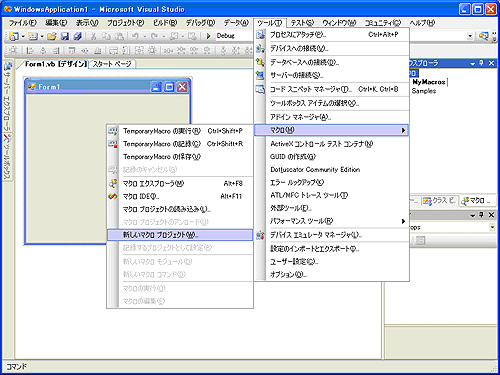Select TemporaryMacro の実行 menu entry

click(x=180, y=131)
